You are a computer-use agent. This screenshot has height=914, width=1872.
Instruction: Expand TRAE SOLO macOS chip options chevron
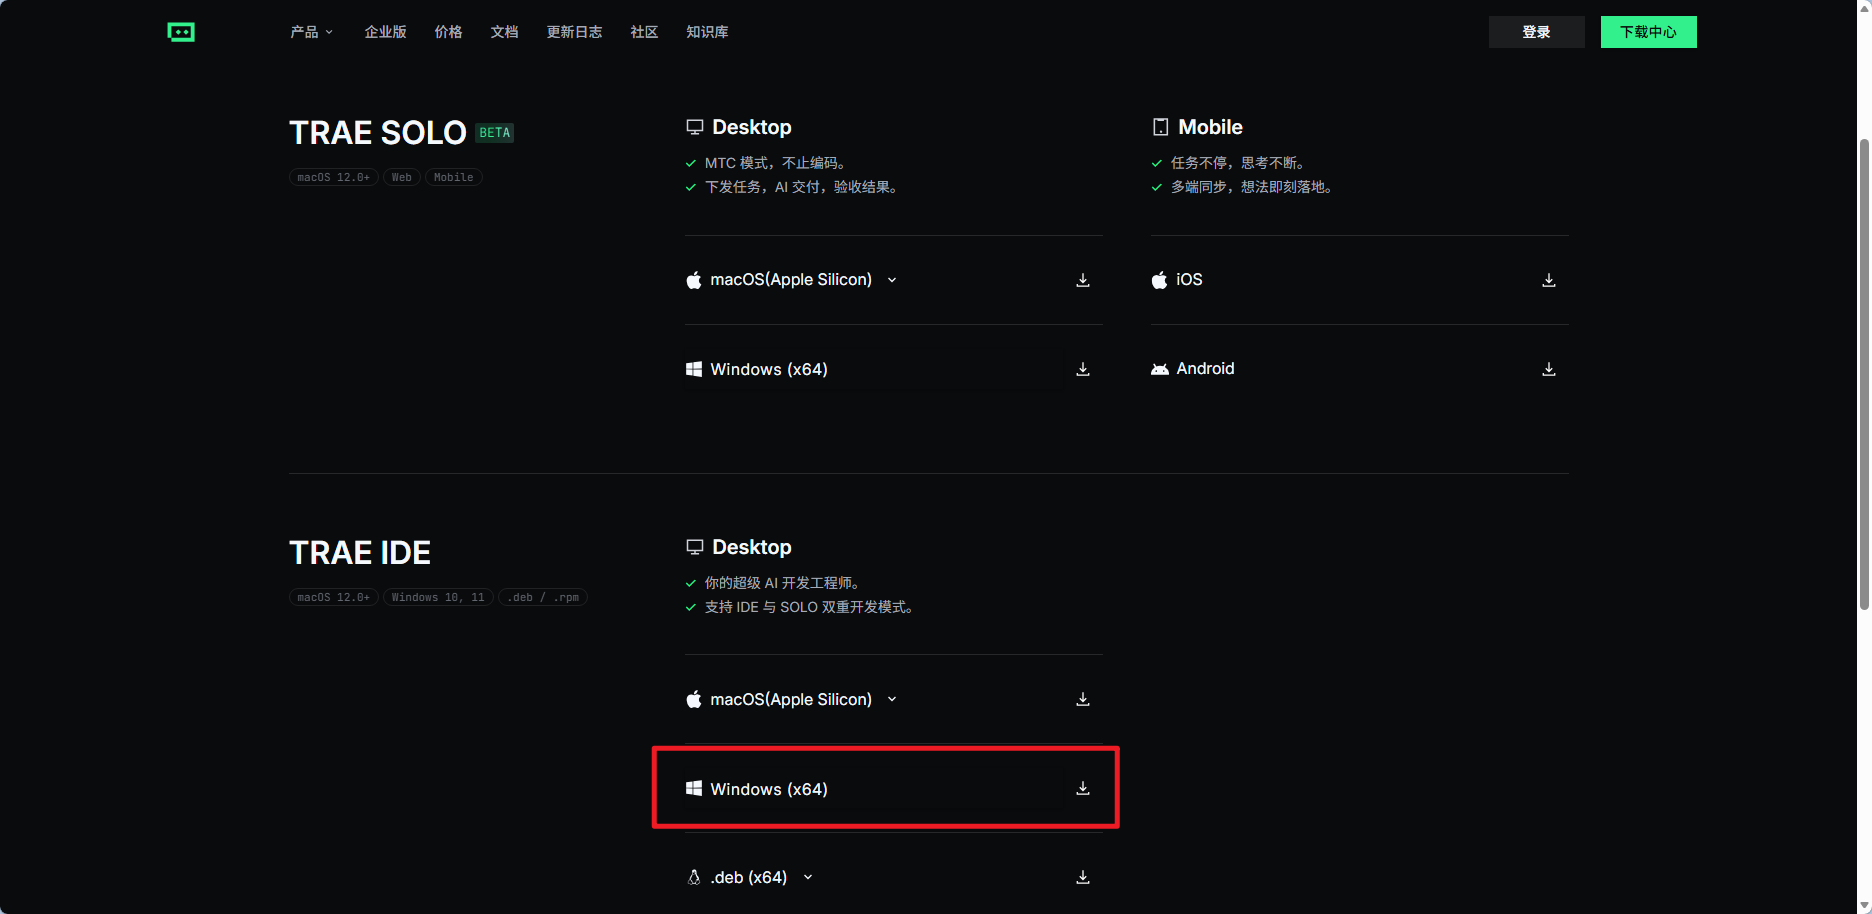tap(892, 280)
